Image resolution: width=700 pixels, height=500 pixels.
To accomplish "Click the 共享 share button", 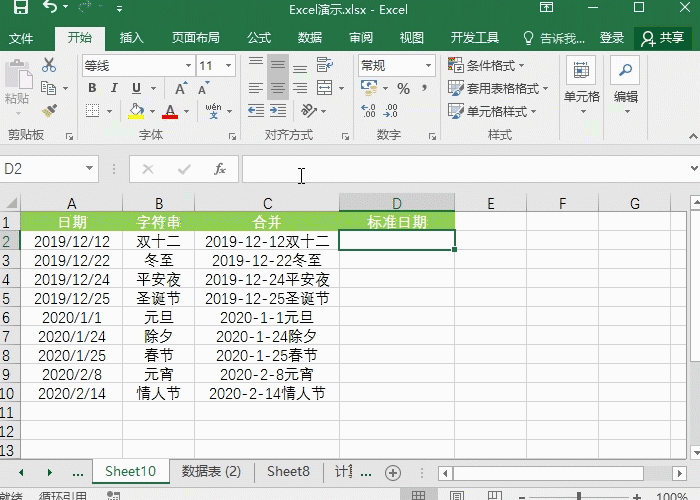I will tap(662, 38).
